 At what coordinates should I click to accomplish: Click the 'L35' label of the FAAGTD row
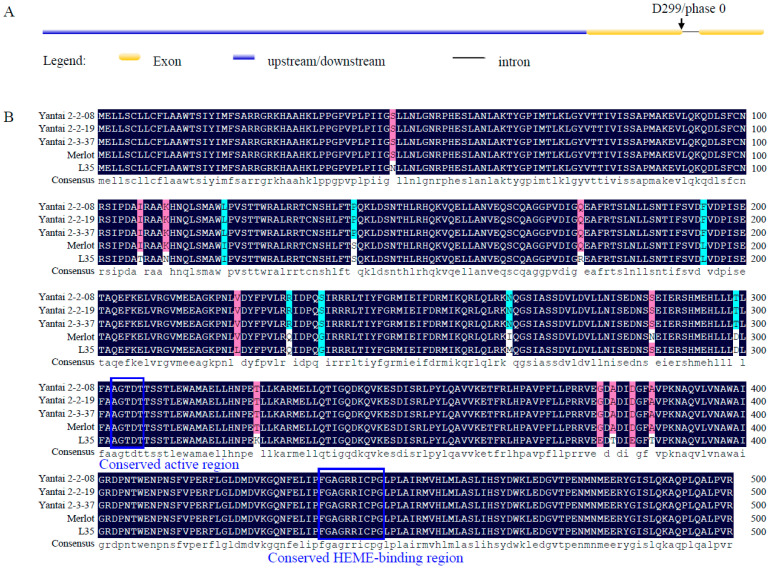point(86,440)
